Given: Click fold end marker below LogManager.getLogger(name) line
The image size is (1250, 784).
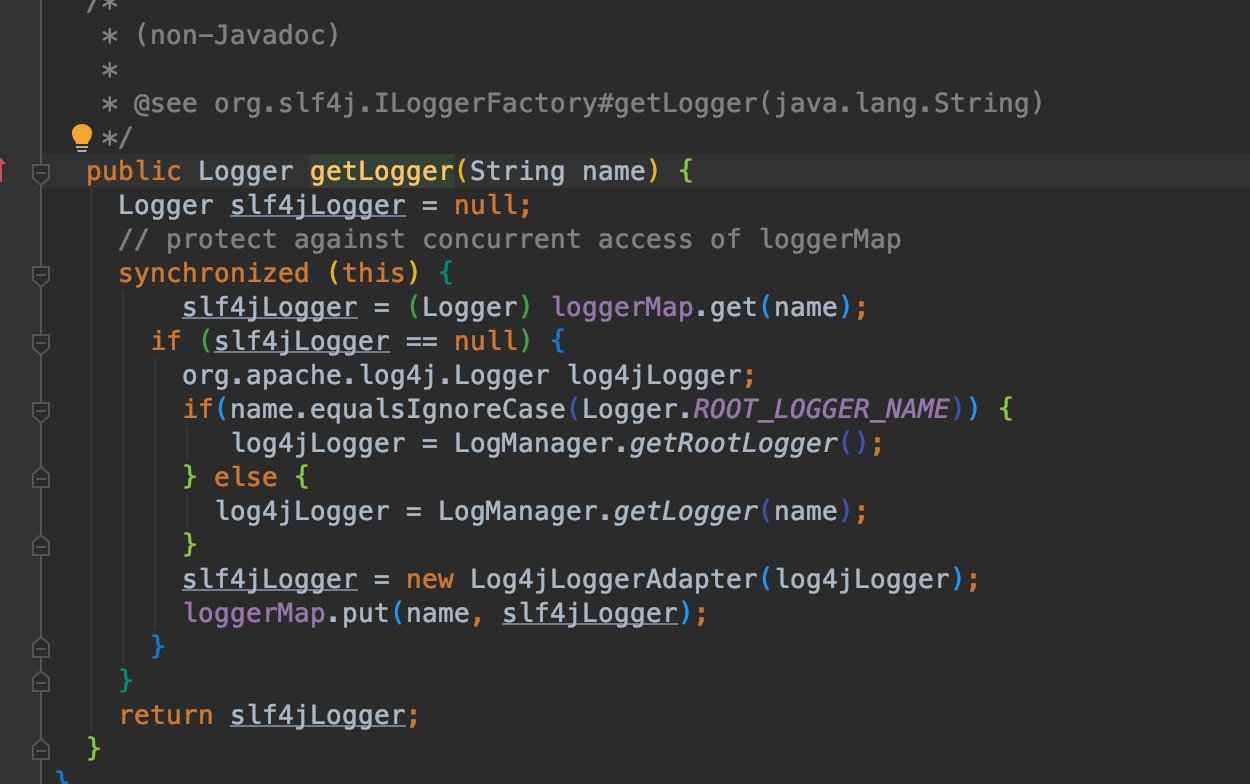Looking at the screenshot, I should click(41, 545).
